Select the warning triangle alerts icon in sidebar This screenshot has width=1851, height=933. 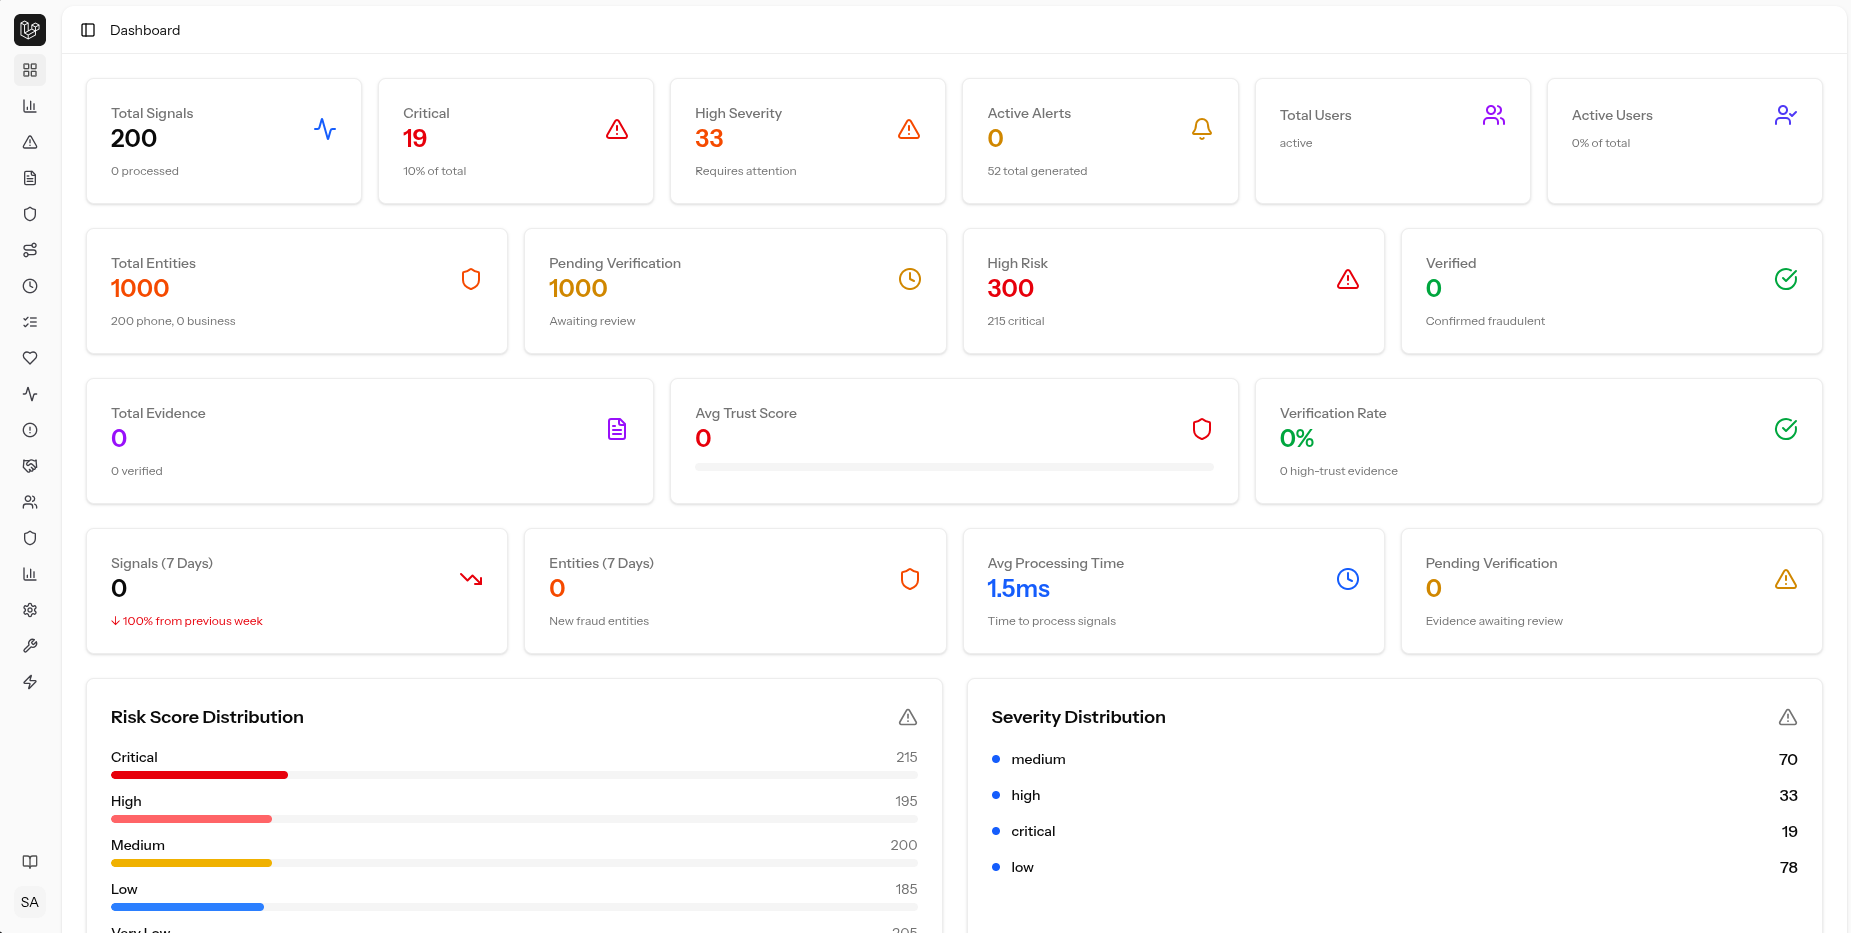click(x=30, y=142)
